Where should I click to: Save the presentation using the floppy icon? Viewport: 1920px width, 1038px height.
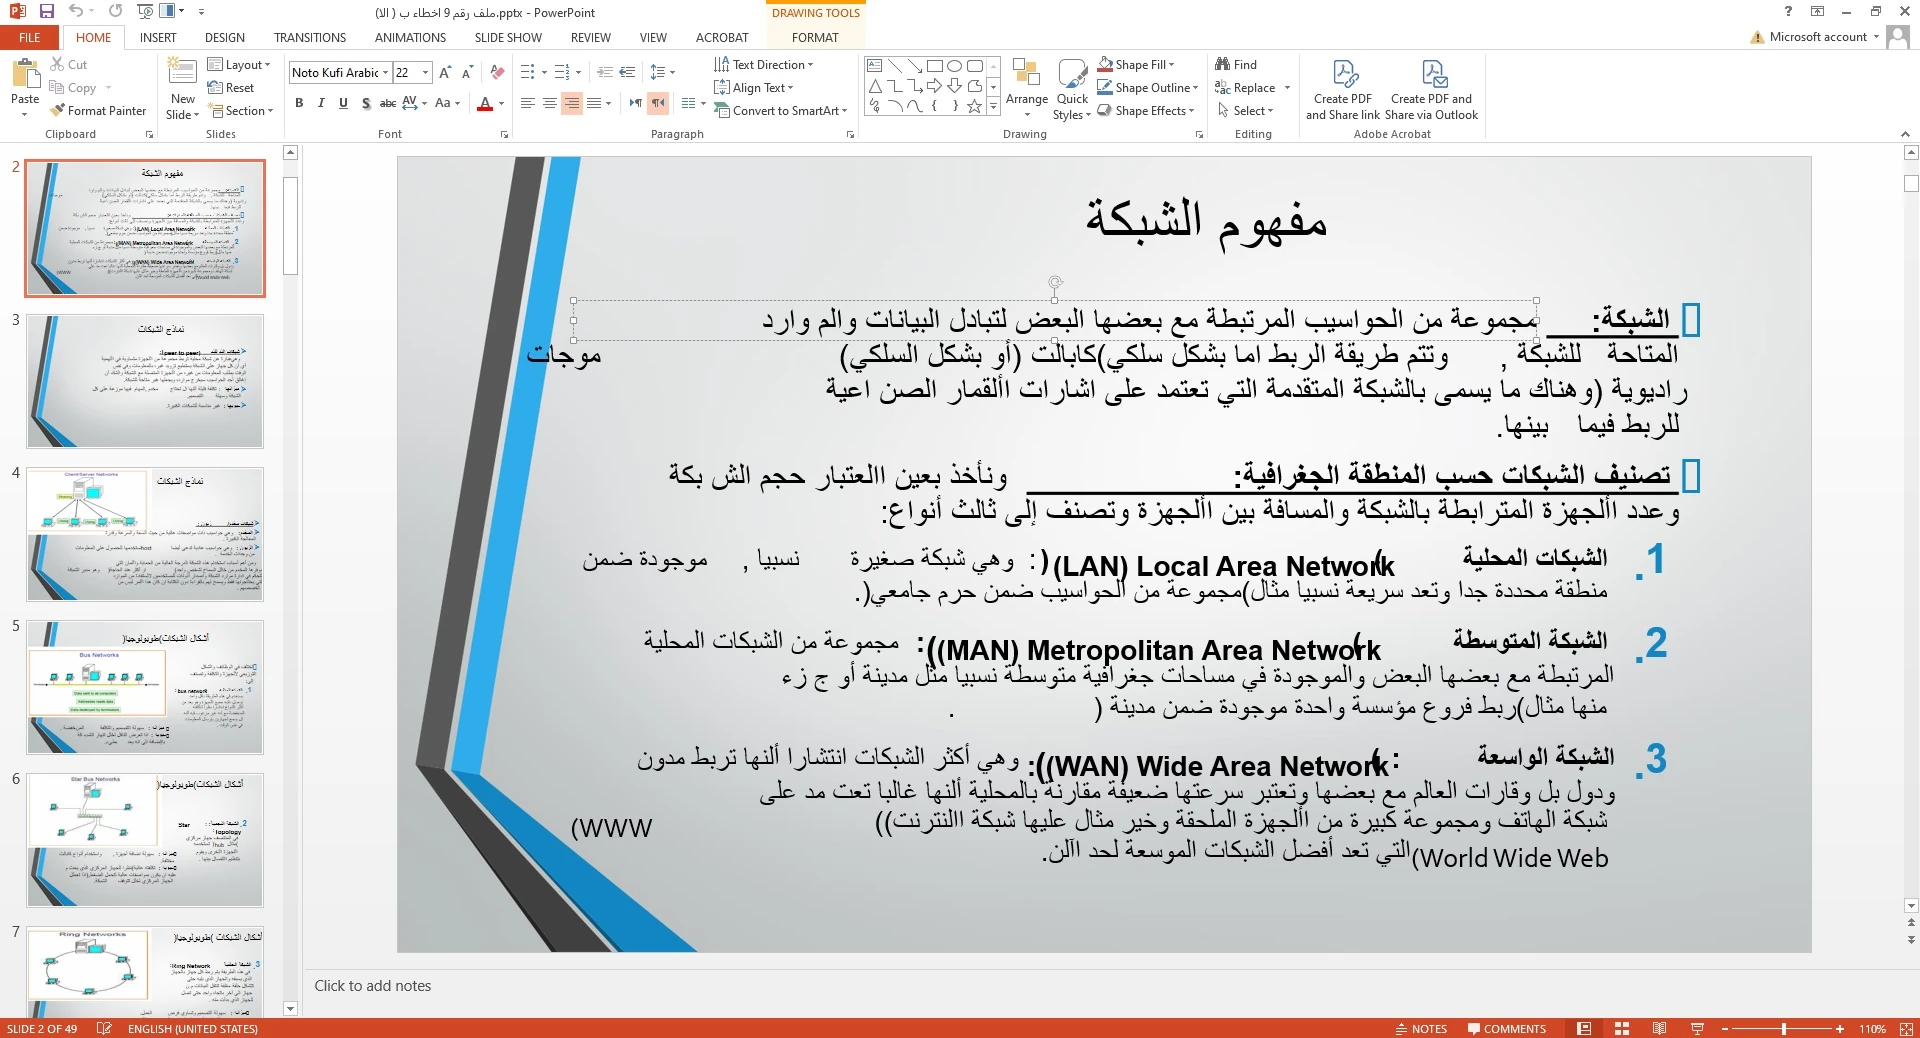(x=46, y=11)
